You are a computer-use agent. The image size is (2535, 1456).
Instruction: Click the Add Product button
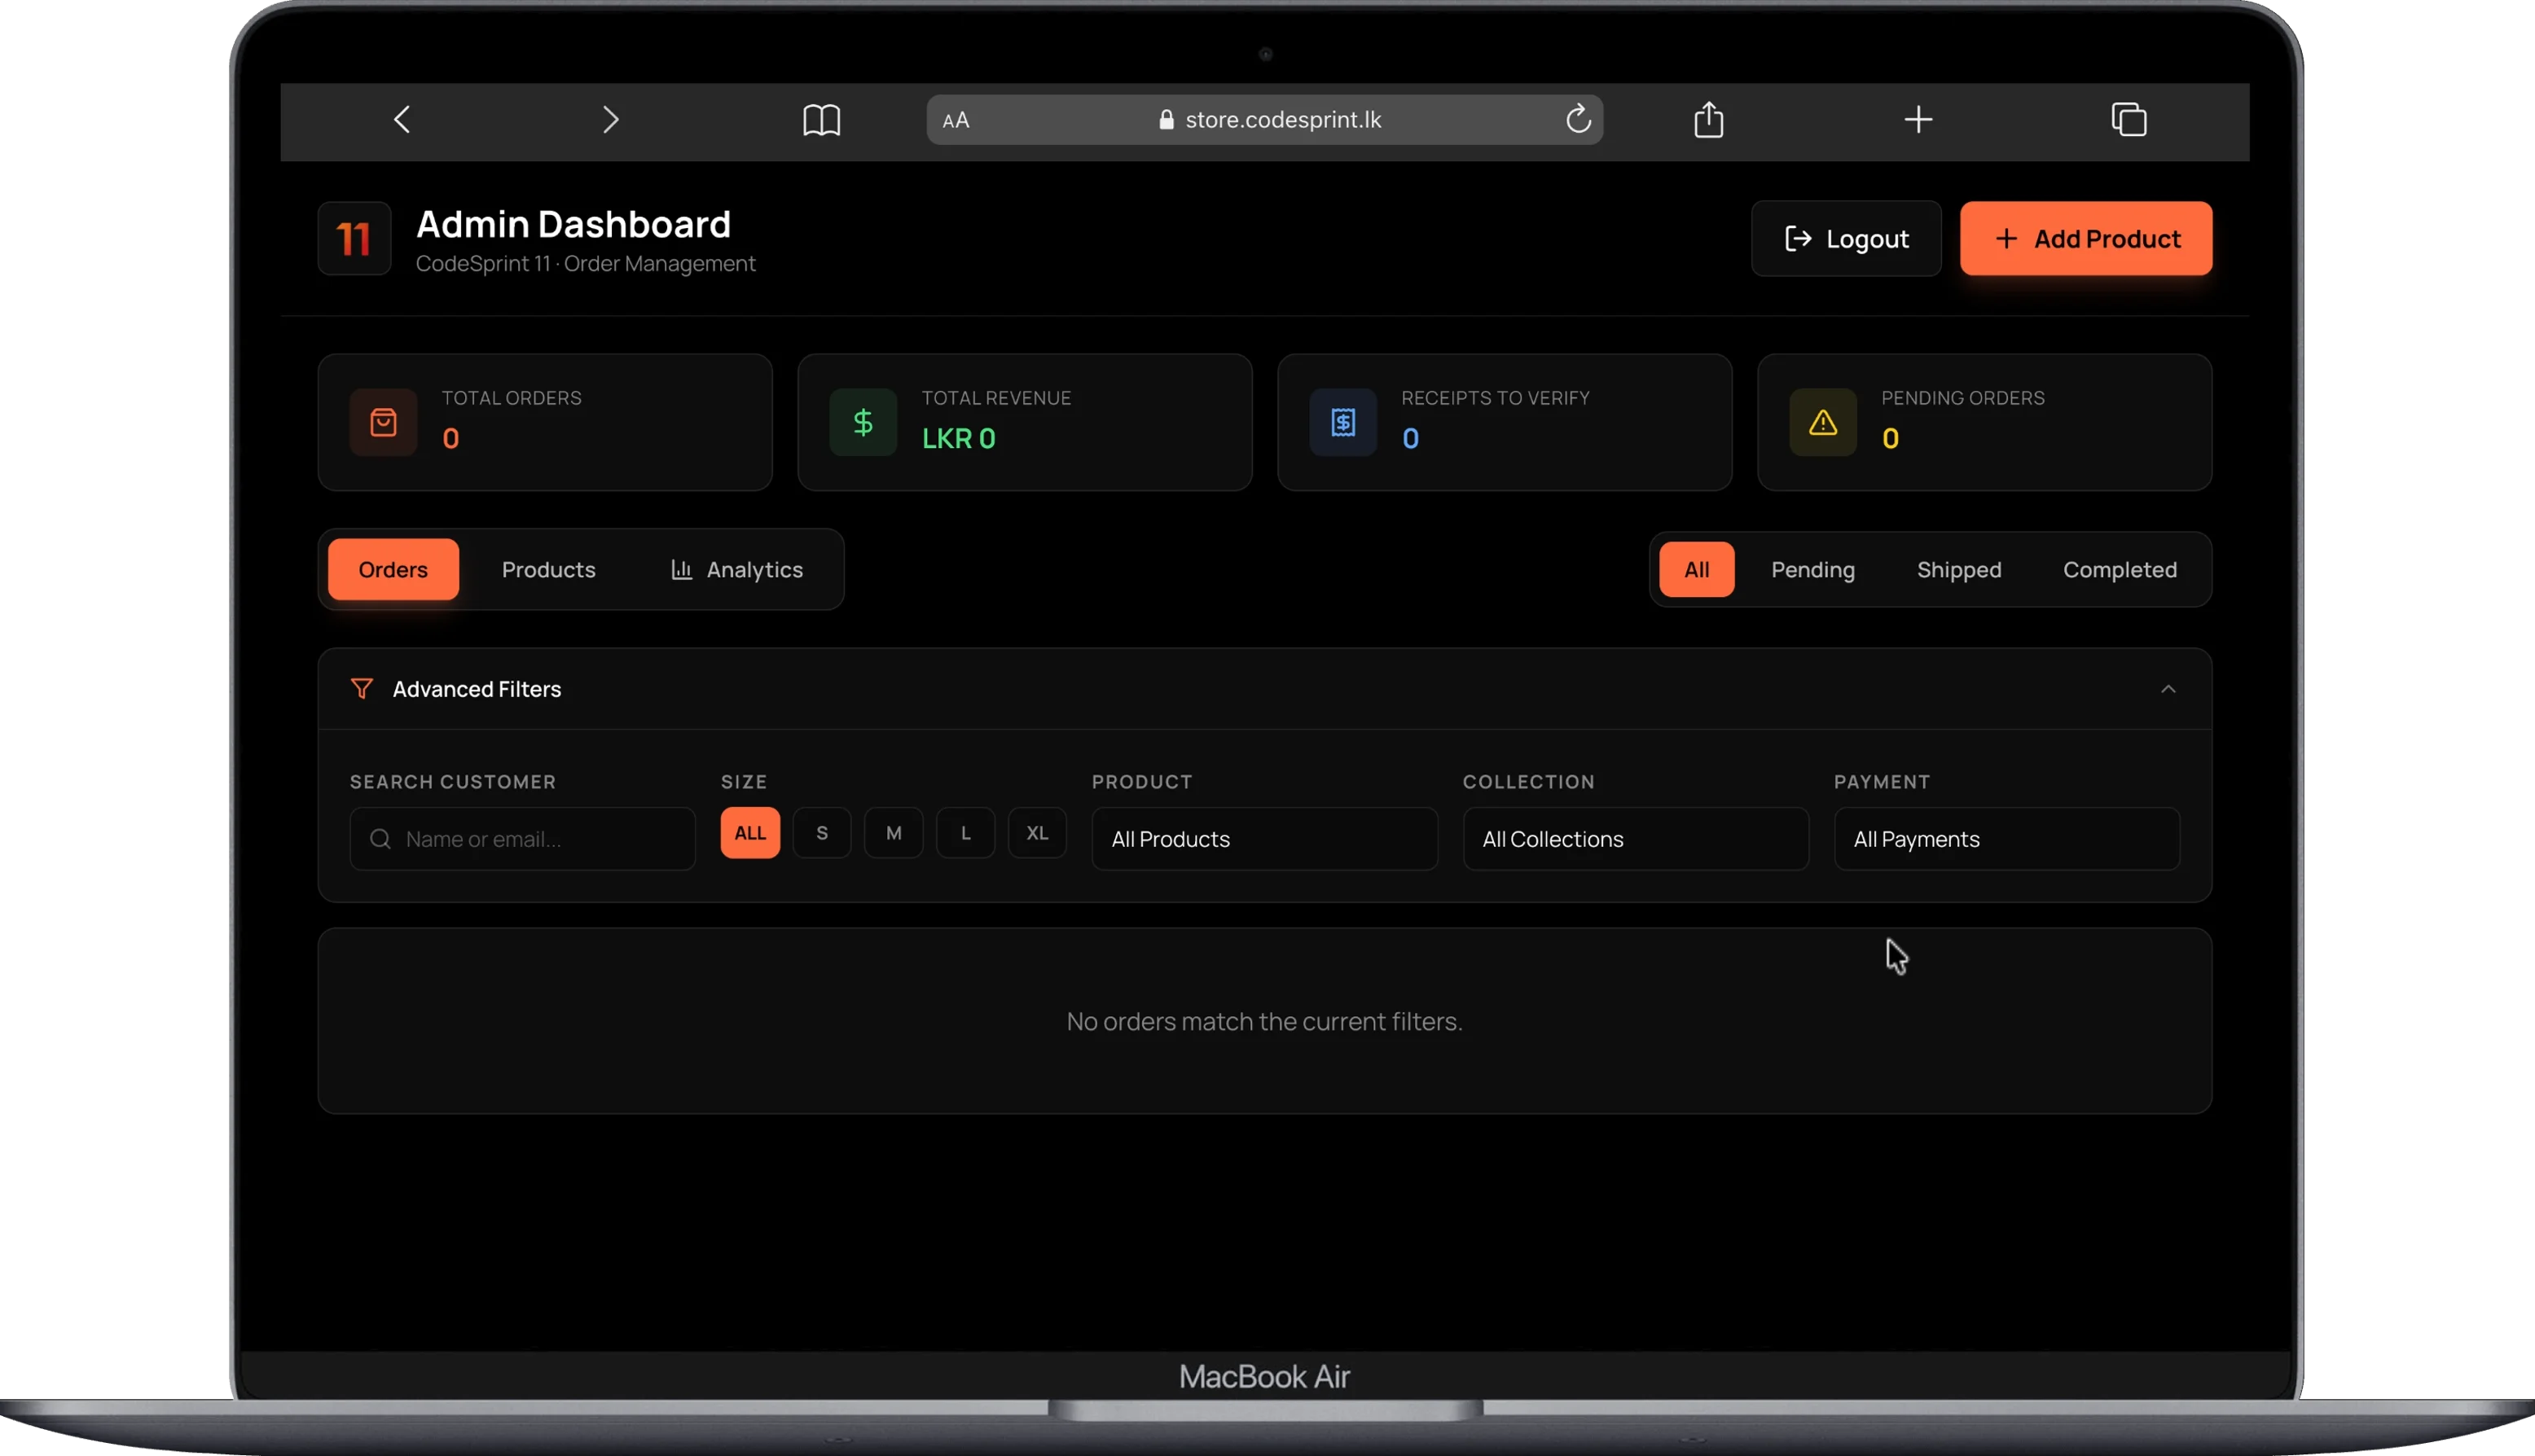(2086, 239)
